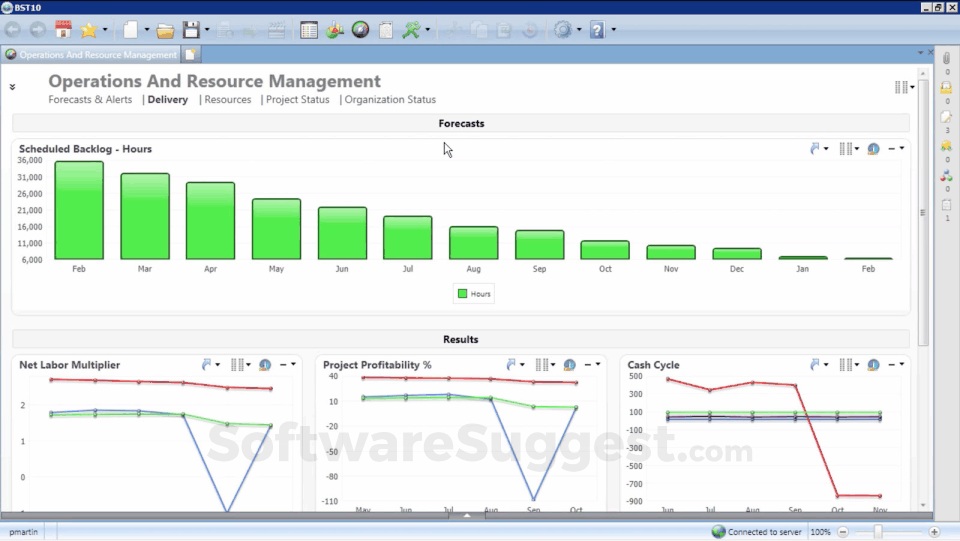This screenshot has width=960, height=541.
Task: Switch to the Resources view
Action: [227, 100]
